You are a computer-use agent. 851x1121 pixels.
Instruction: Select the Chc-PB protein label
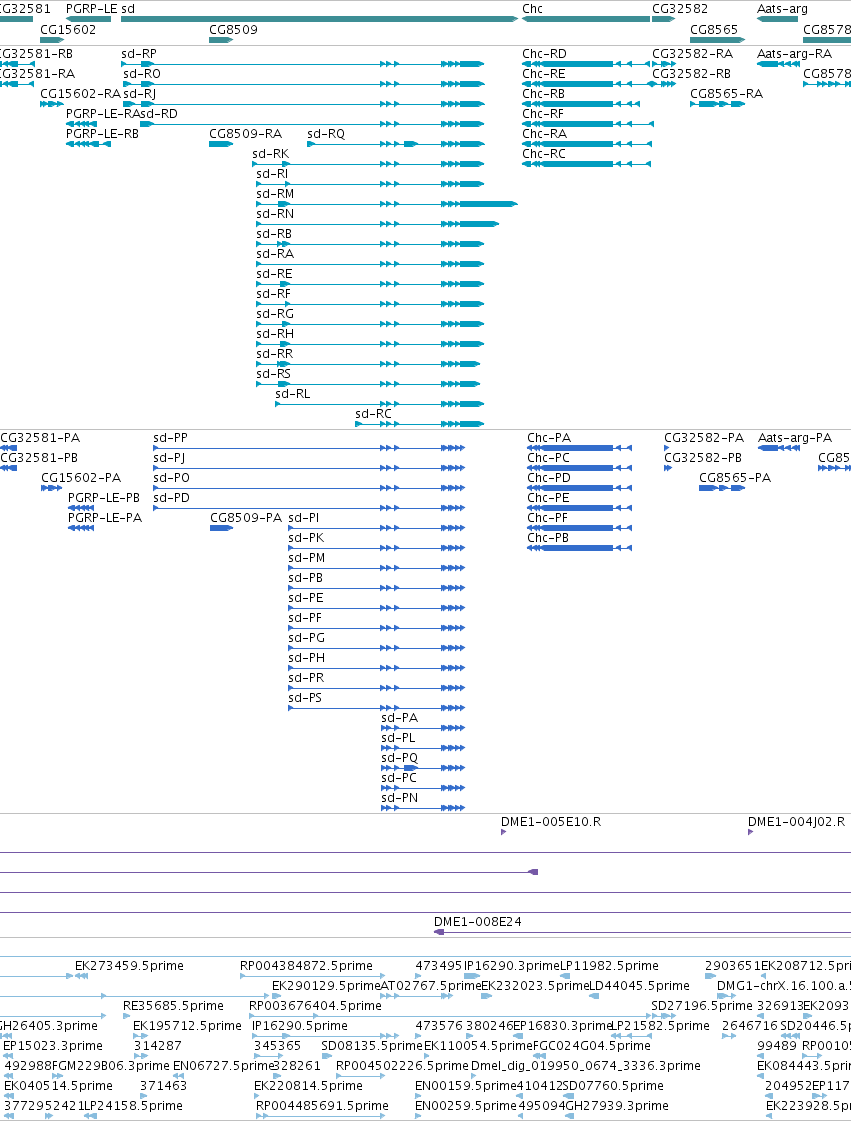pos(548,538)
